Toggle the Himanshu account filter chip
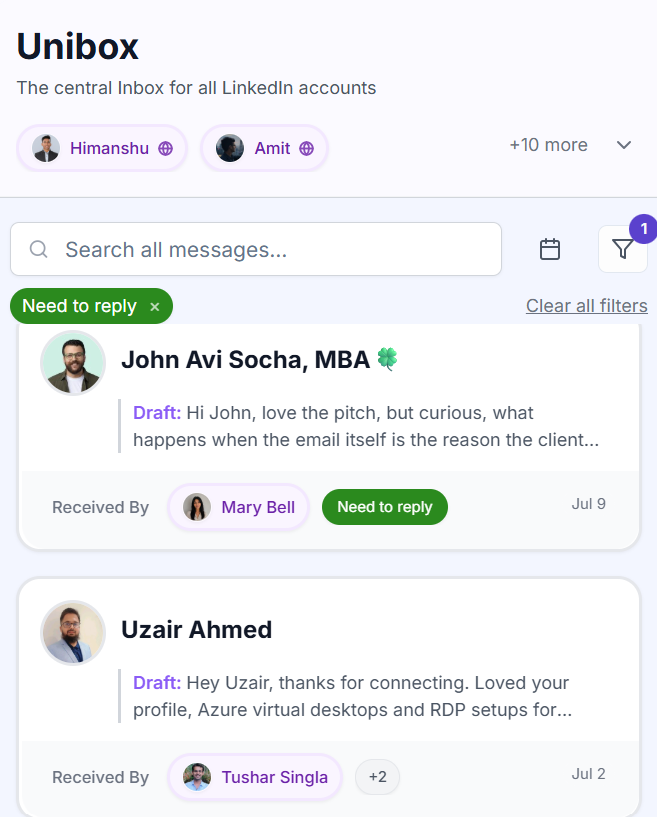 pos(102,148)
